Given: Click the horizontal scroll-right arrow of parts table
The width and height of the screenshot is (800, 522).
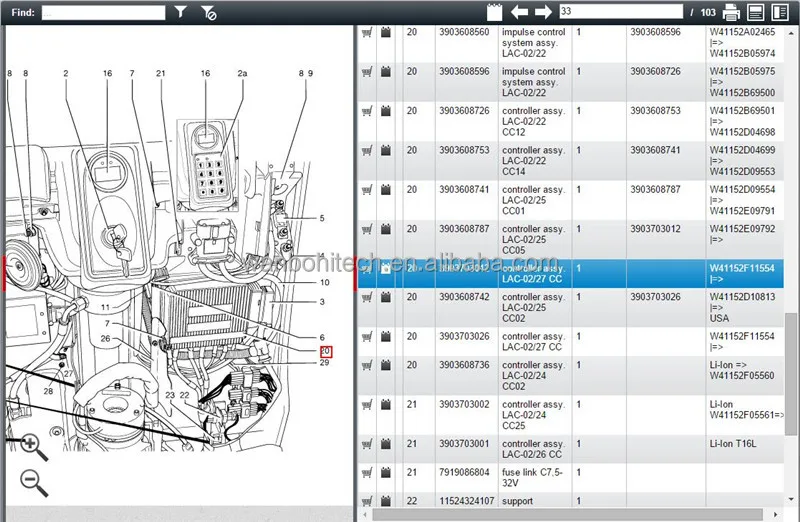Looking at the screenshot, I should pyautogui.click(x=776, y=514).
